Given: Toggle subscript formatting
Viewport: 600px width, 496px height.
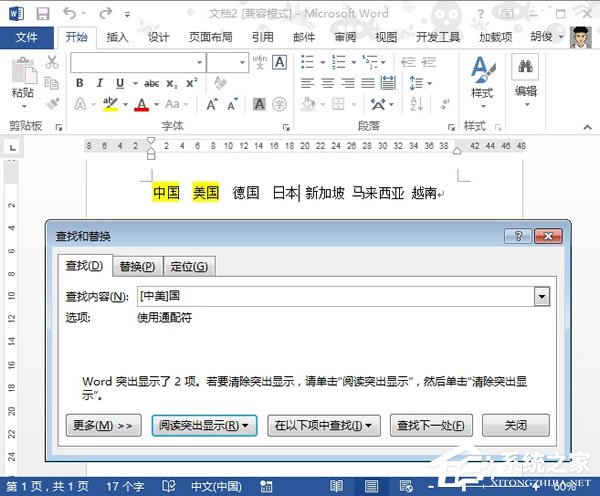Looking at the screenshot, I should [172, 83].
